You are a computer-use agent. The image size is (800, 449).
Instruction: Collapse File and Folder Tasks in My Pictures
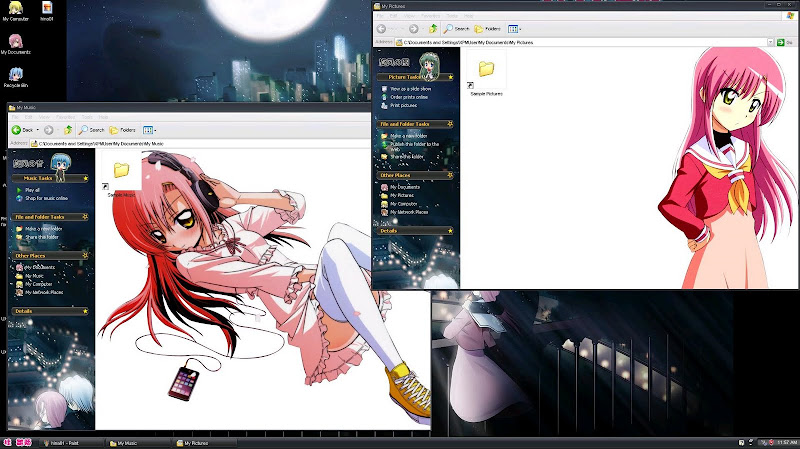(x=450, y=124)
